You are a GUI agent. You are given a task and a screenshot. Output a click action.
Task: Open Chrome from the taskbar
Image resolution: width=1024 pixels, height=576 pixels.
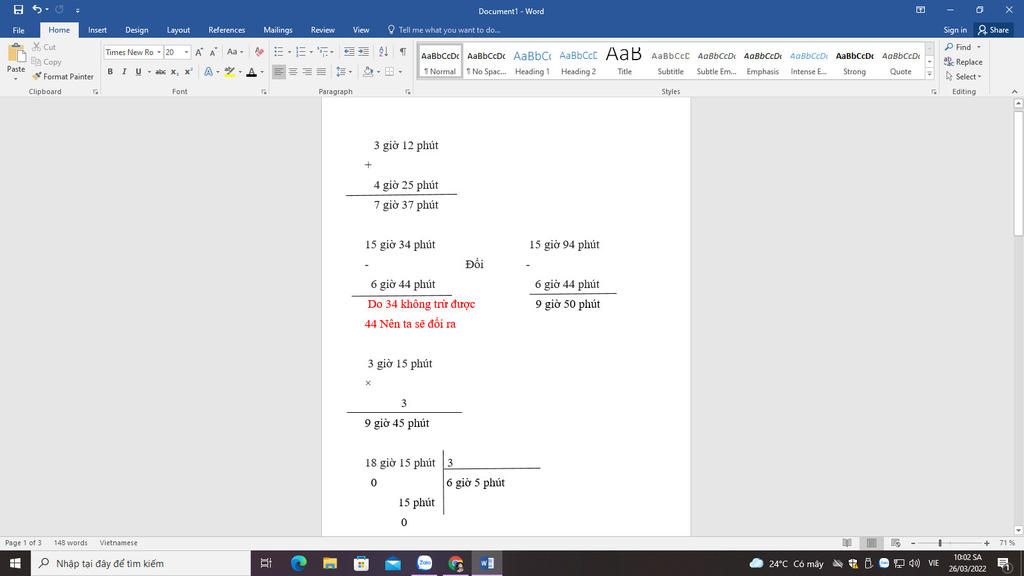456,563
